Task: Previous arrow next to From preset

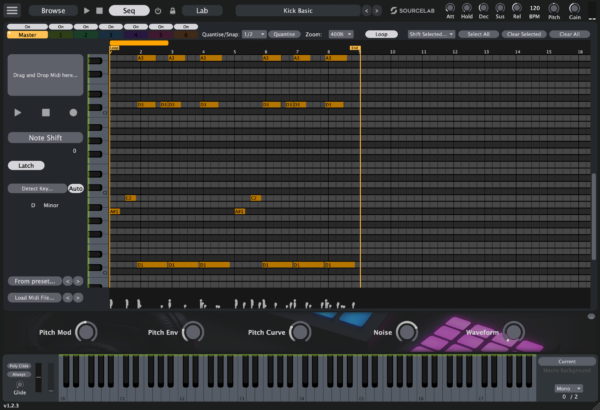Action: 67,281
